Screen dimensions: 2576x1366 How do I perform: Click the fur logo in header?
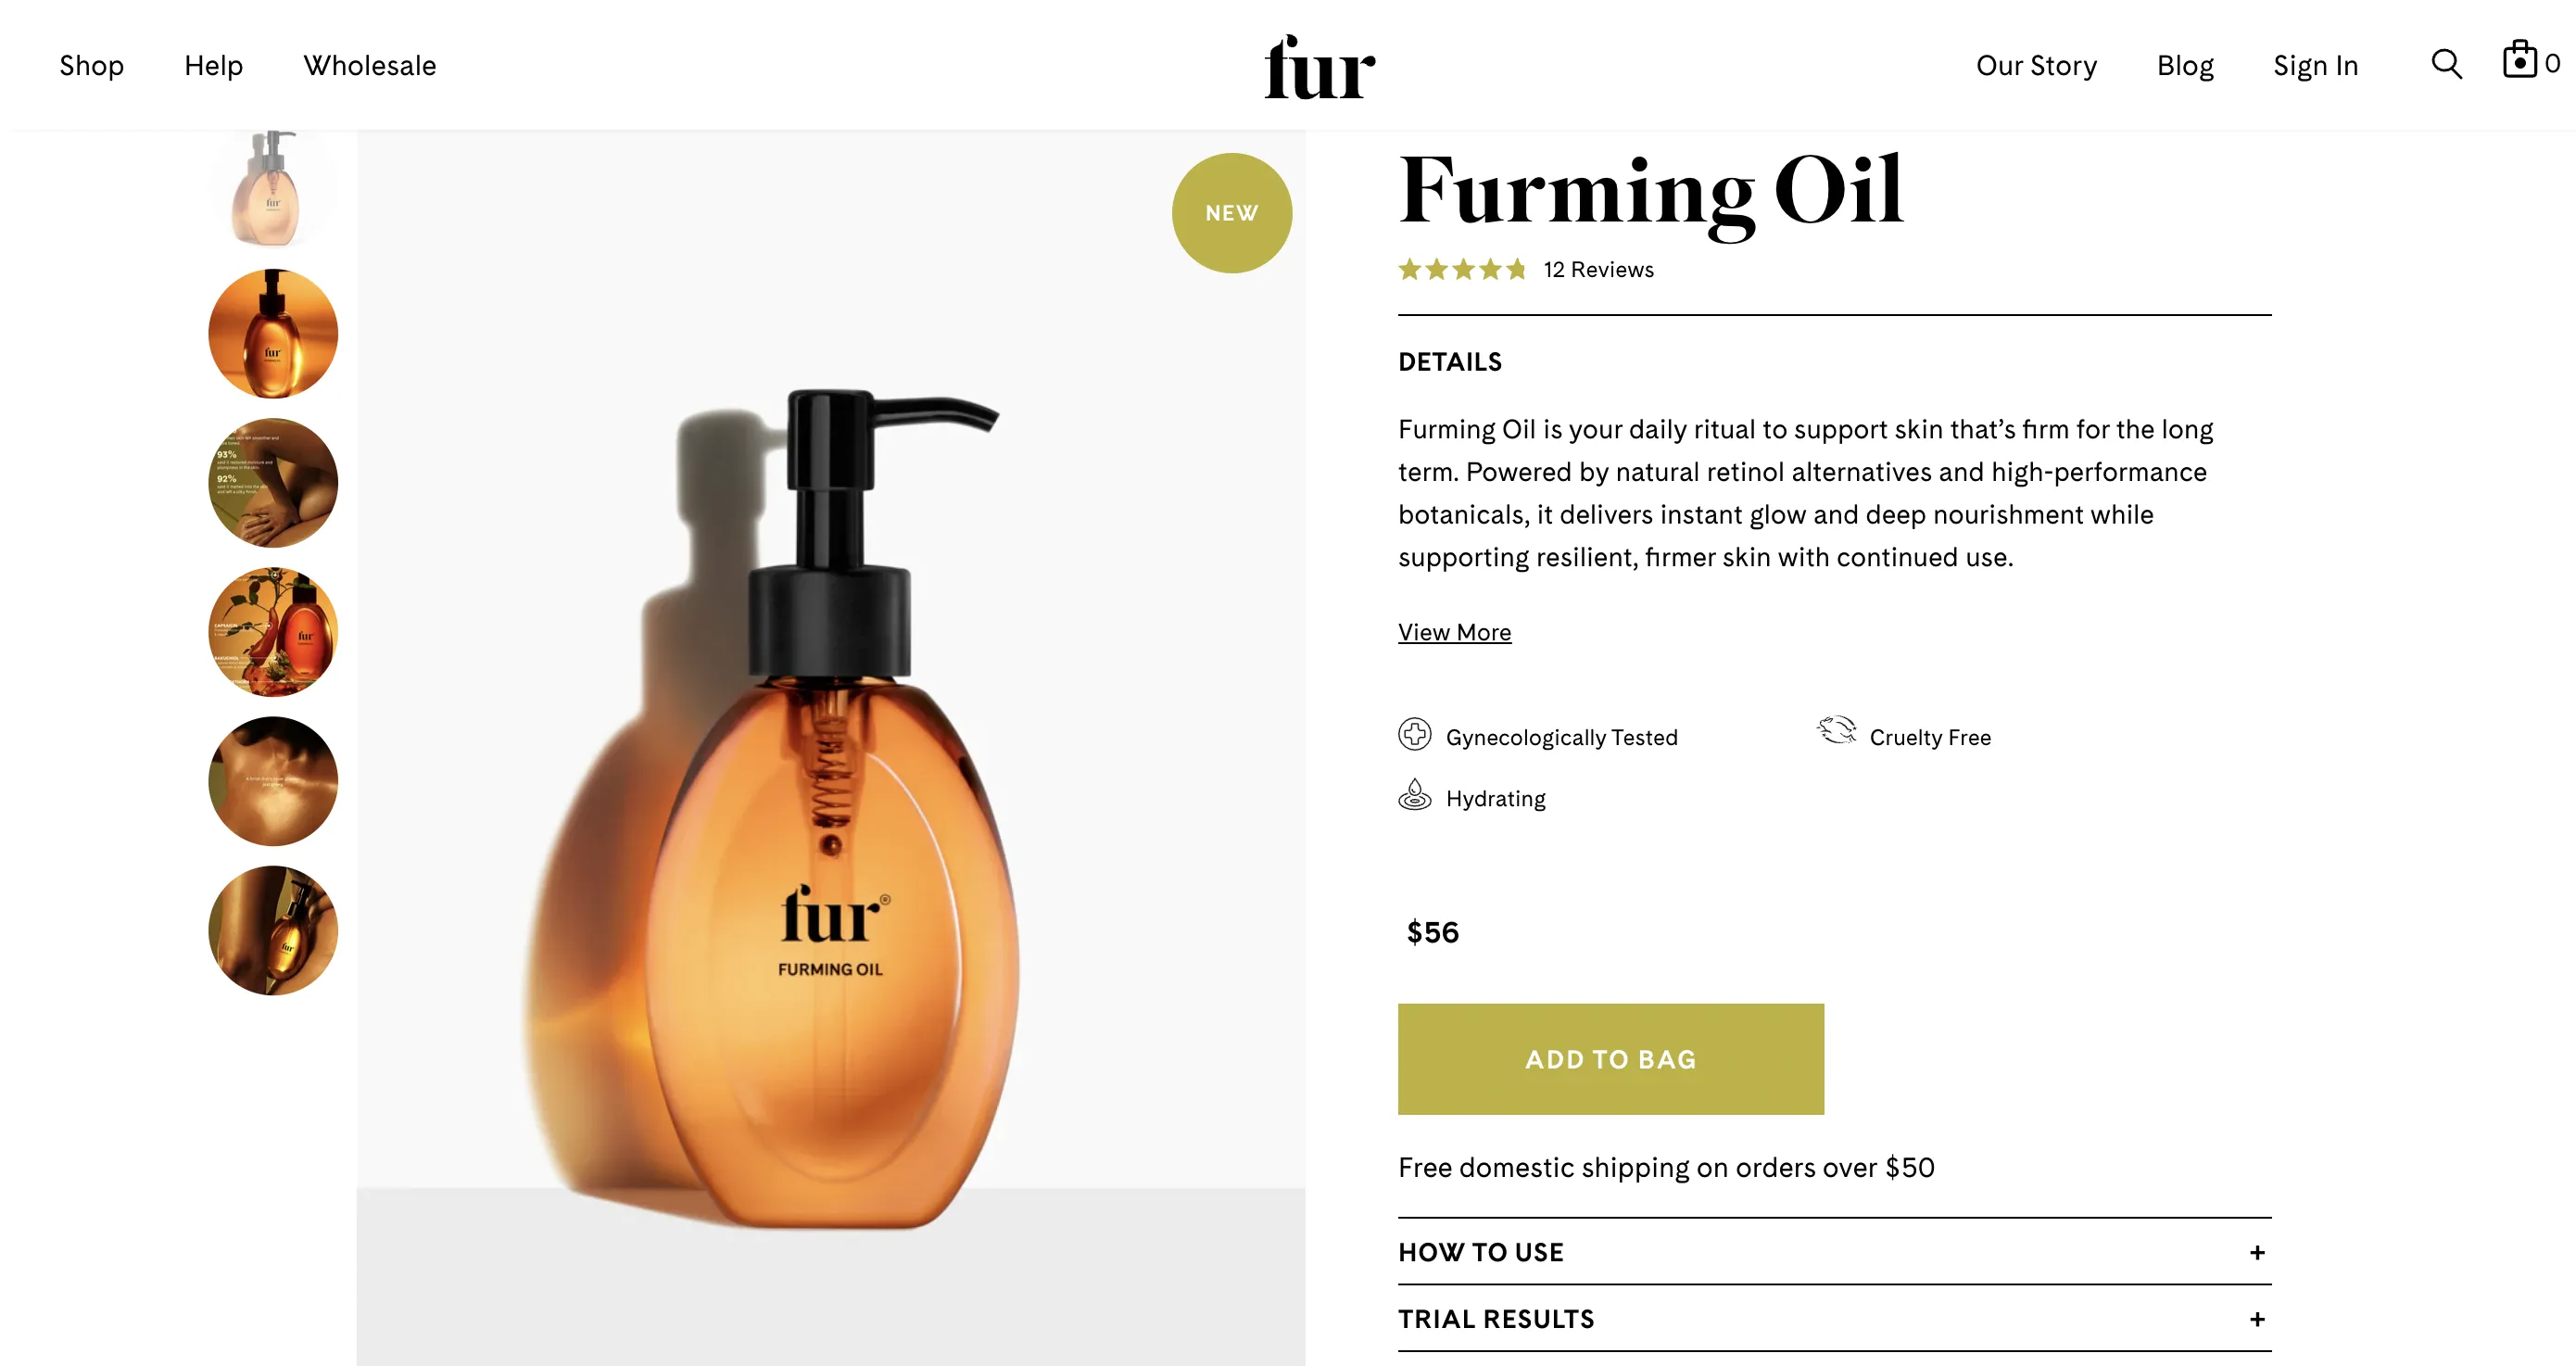[x=1320, y=67]
